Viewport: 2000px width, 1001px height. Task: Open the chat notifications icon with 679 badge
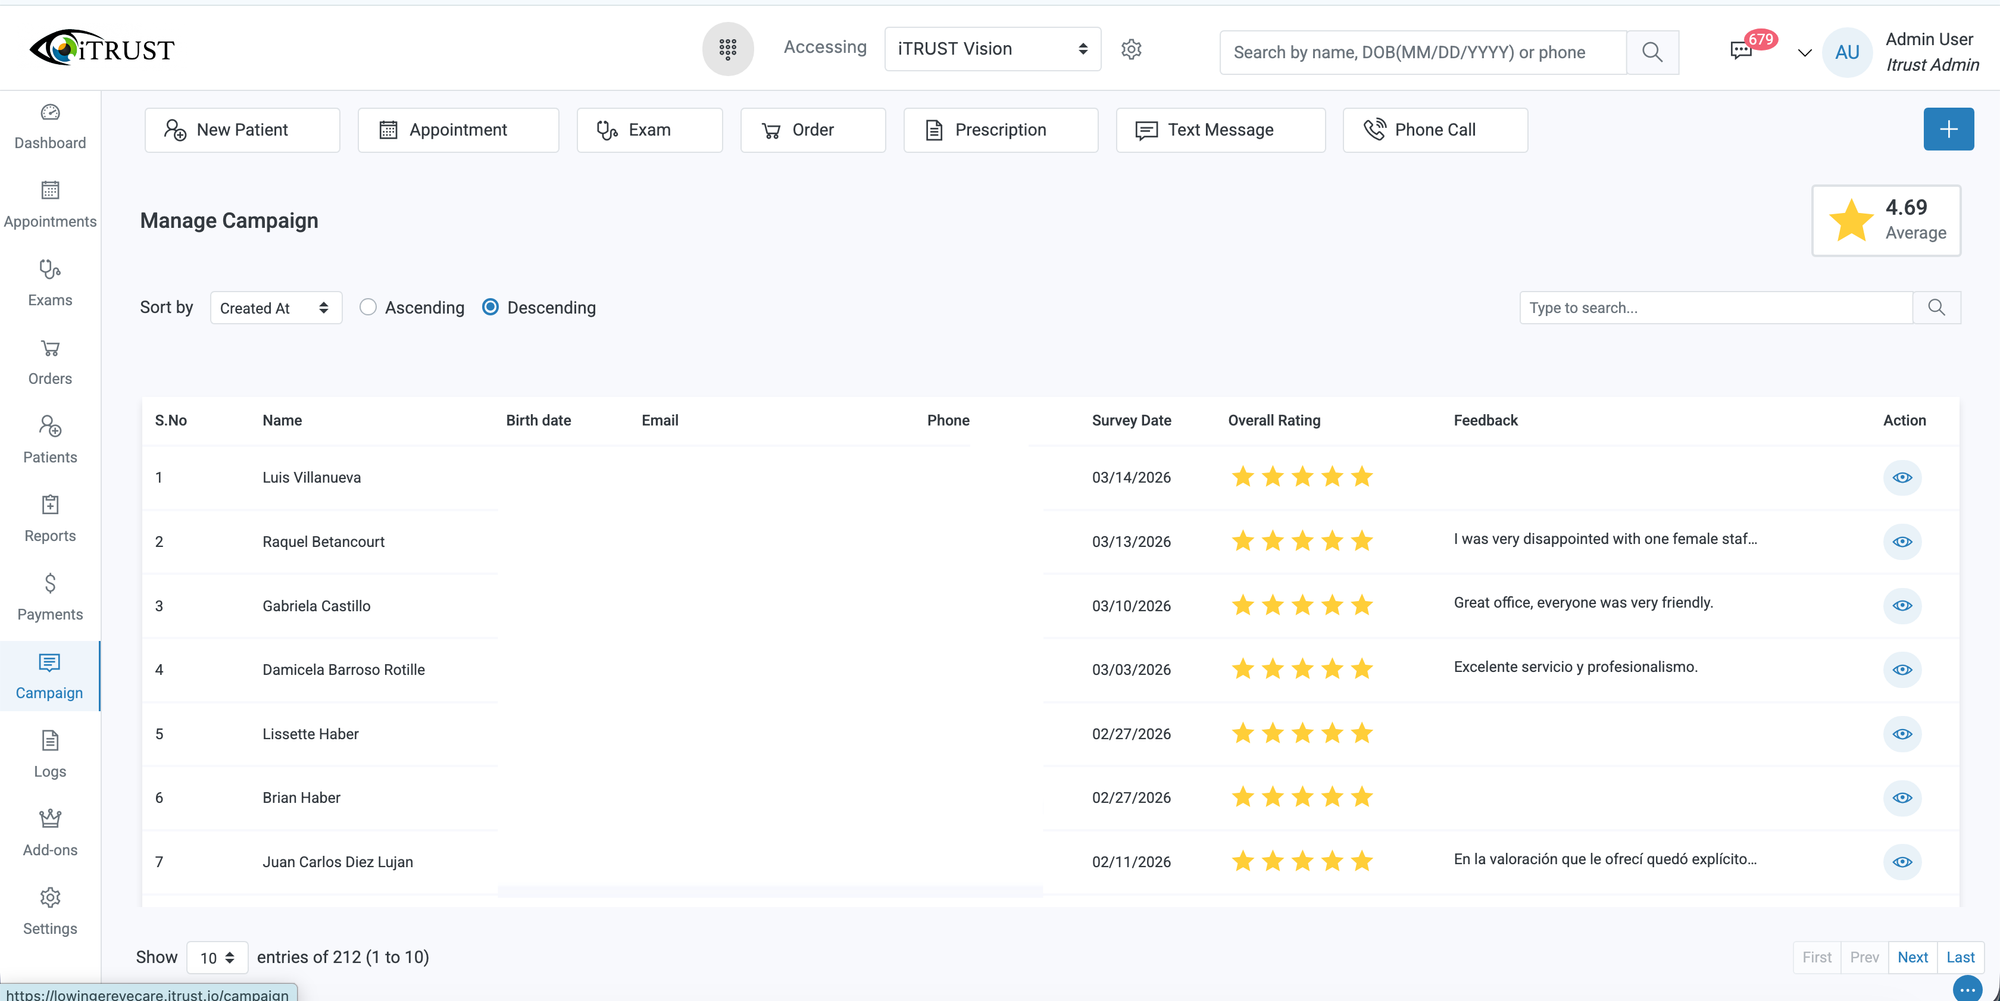click(x=1742, y=51)
